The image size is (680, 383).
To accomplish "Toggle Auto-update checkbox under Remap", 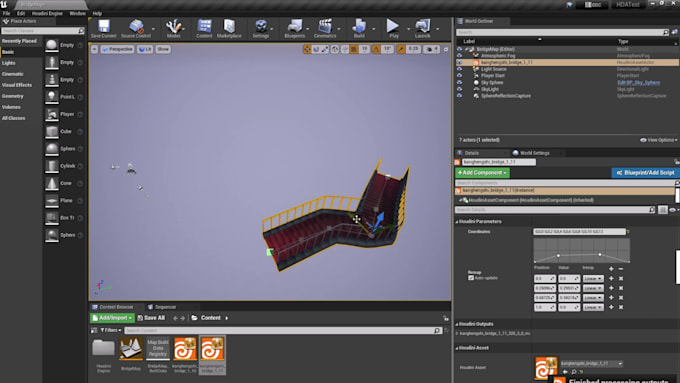I will [471, 278].
